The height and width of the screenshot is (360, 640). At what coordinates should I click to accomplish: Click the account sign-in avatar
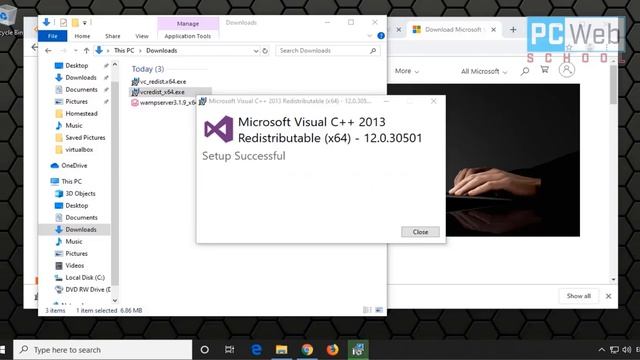(x=567, y=70)
